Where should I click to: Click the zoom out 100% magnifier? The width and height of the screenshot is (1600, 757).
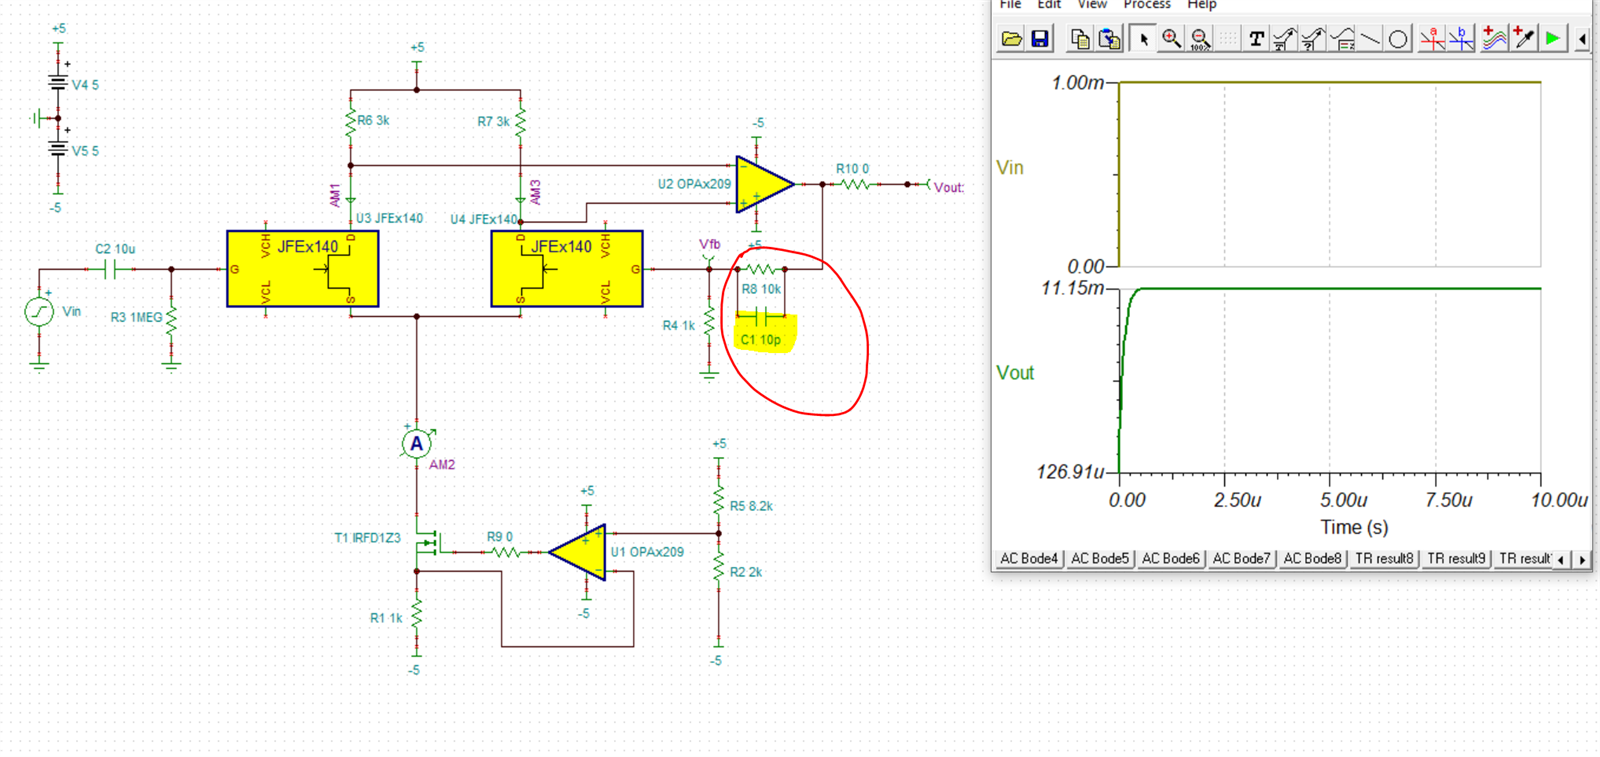click(x=1200, y=39)
